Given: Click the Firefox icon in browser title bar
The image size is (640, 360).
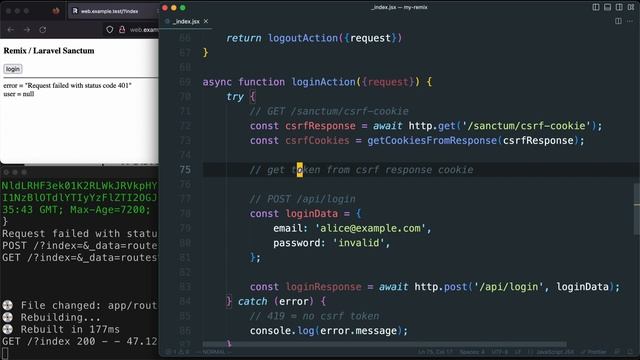Looking at the screenshot, I should [56, 11].
